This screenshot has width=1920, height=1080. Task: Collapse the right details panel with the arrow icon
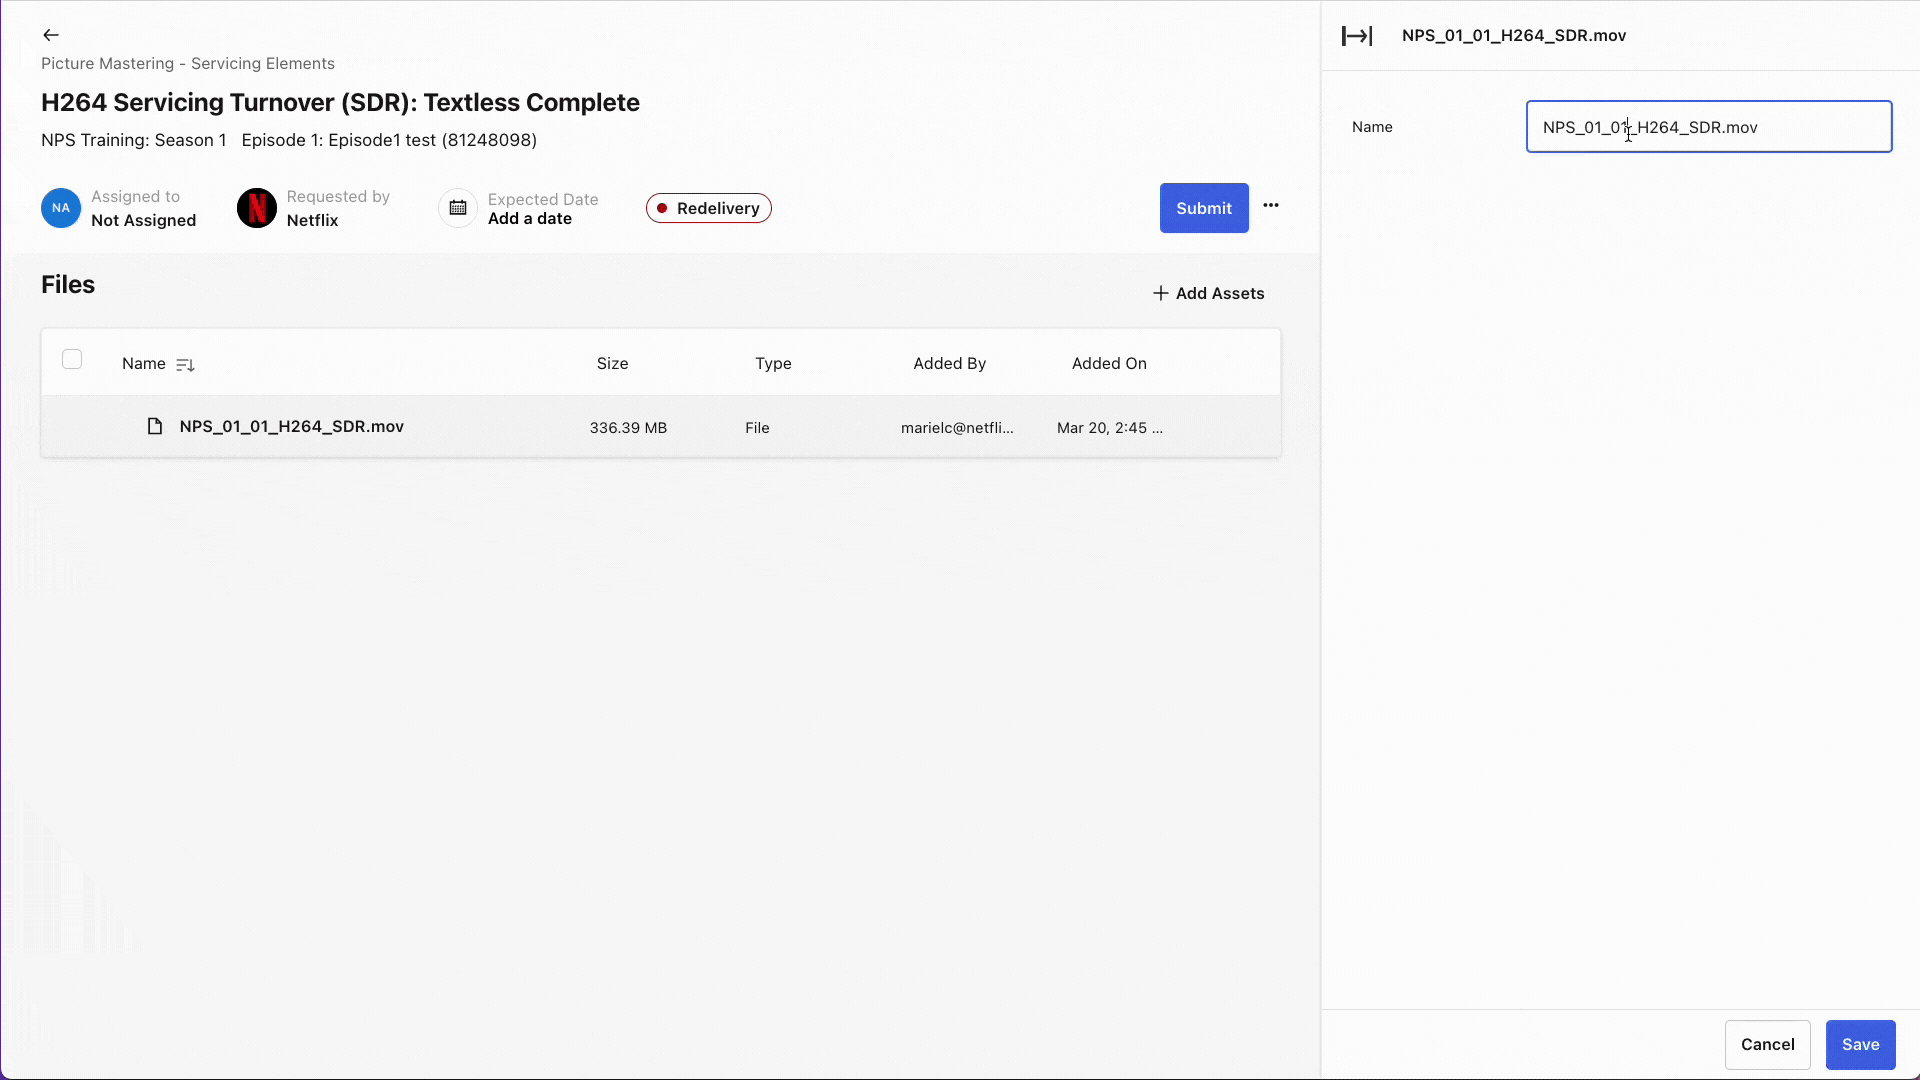point(1356,35)
